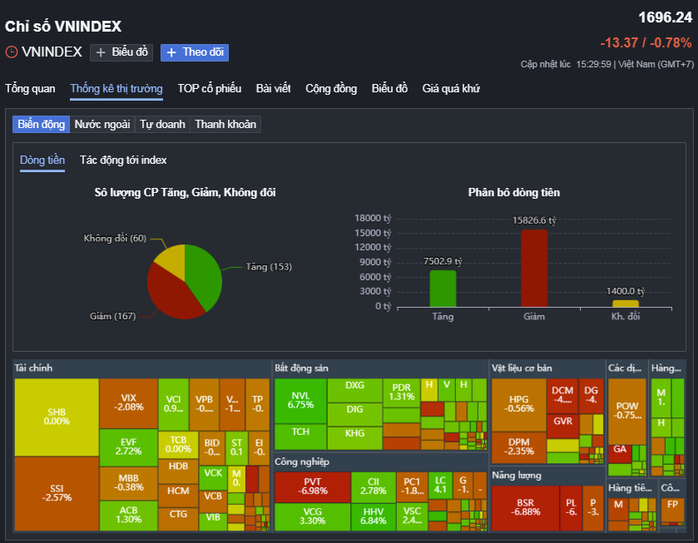Switch to Tác động tới index subtab

123,160
